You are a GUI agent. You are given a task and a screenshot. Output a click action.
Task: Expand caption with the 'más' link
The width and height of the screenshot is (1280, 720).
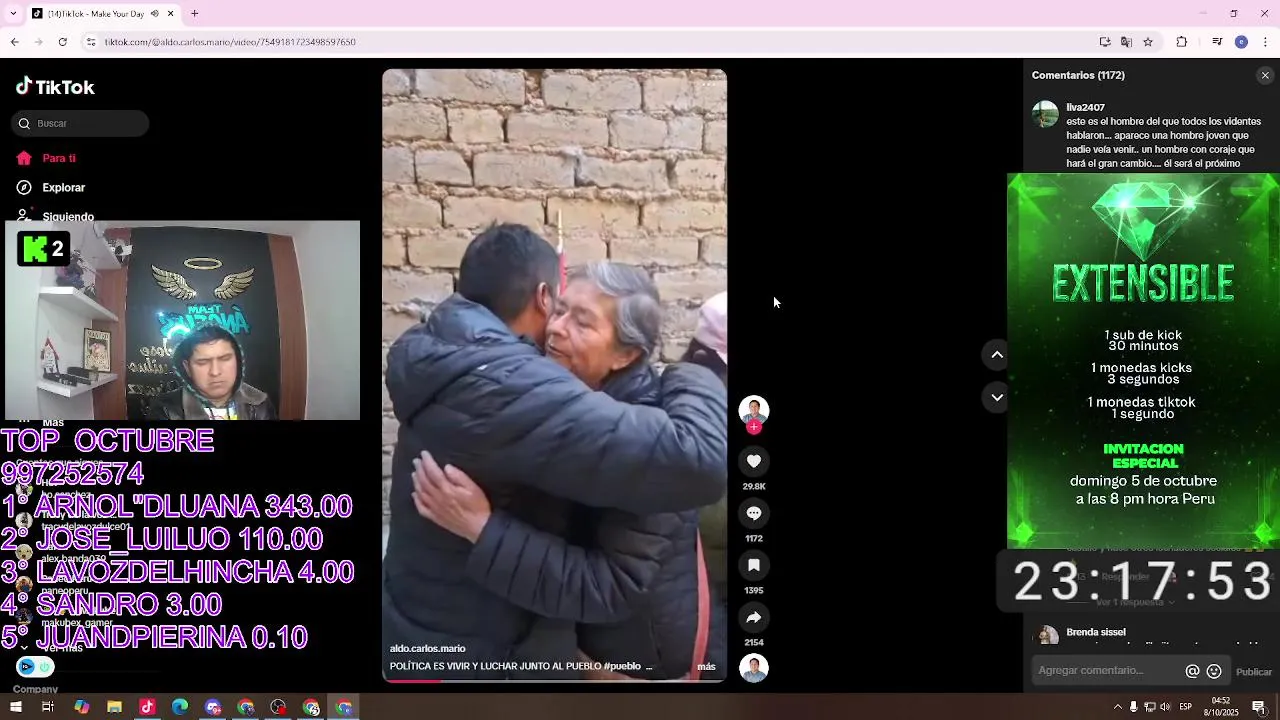pos(706,666)
